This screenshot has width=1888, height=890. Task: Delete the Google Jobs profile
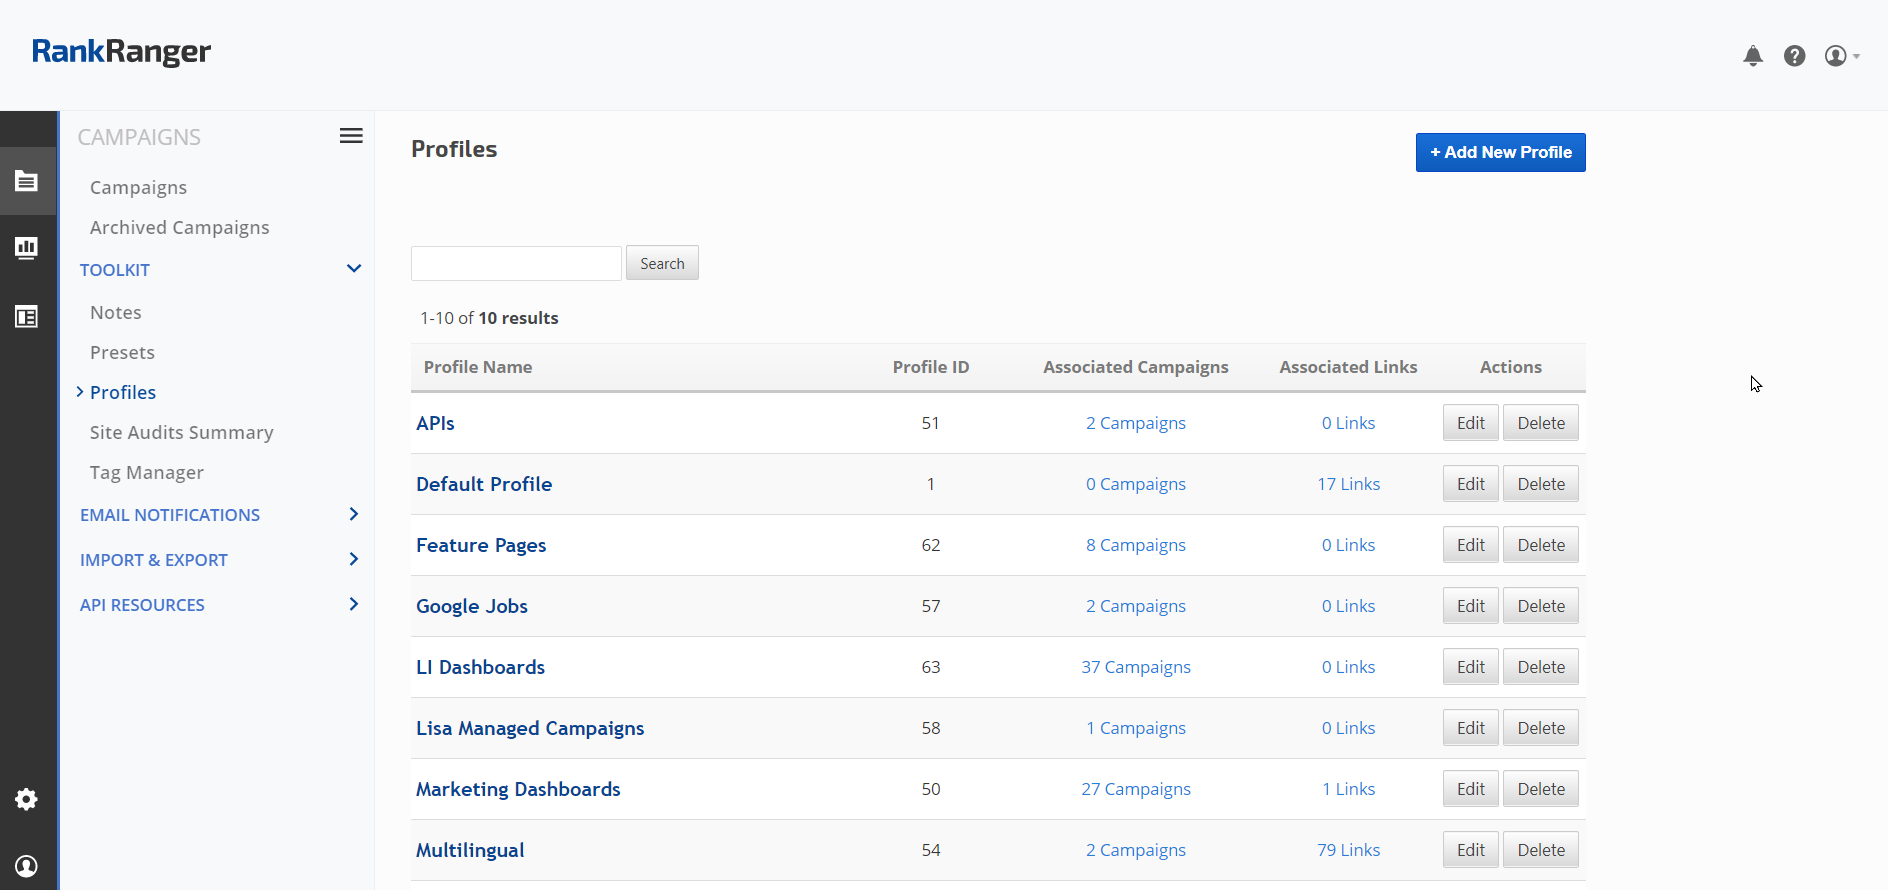1540,606
